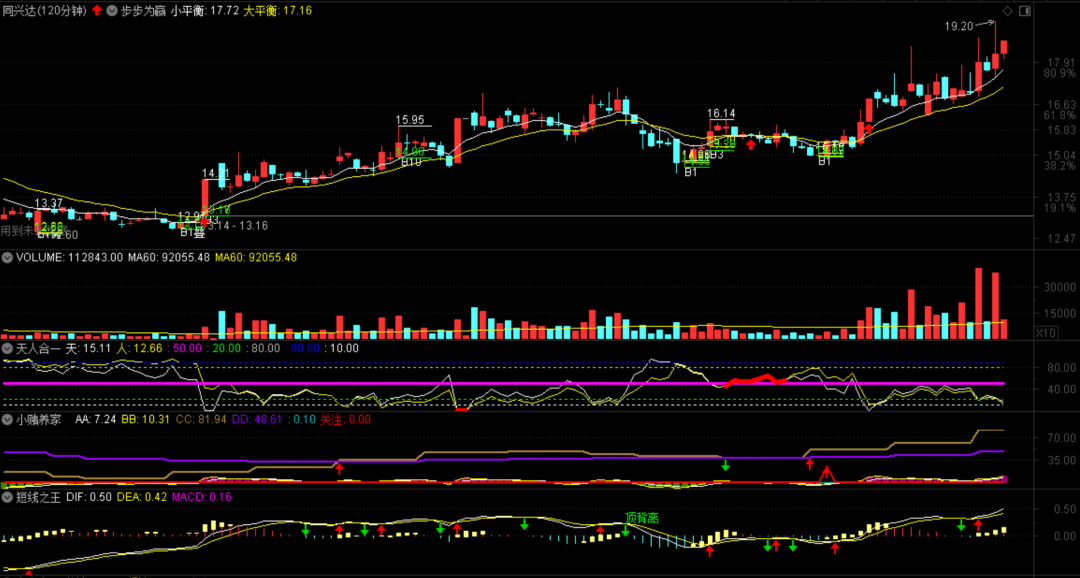Open the 短线之王 indicator dropdown arrow
Viewport: 1080px width, 578px height.
point(8,496)
